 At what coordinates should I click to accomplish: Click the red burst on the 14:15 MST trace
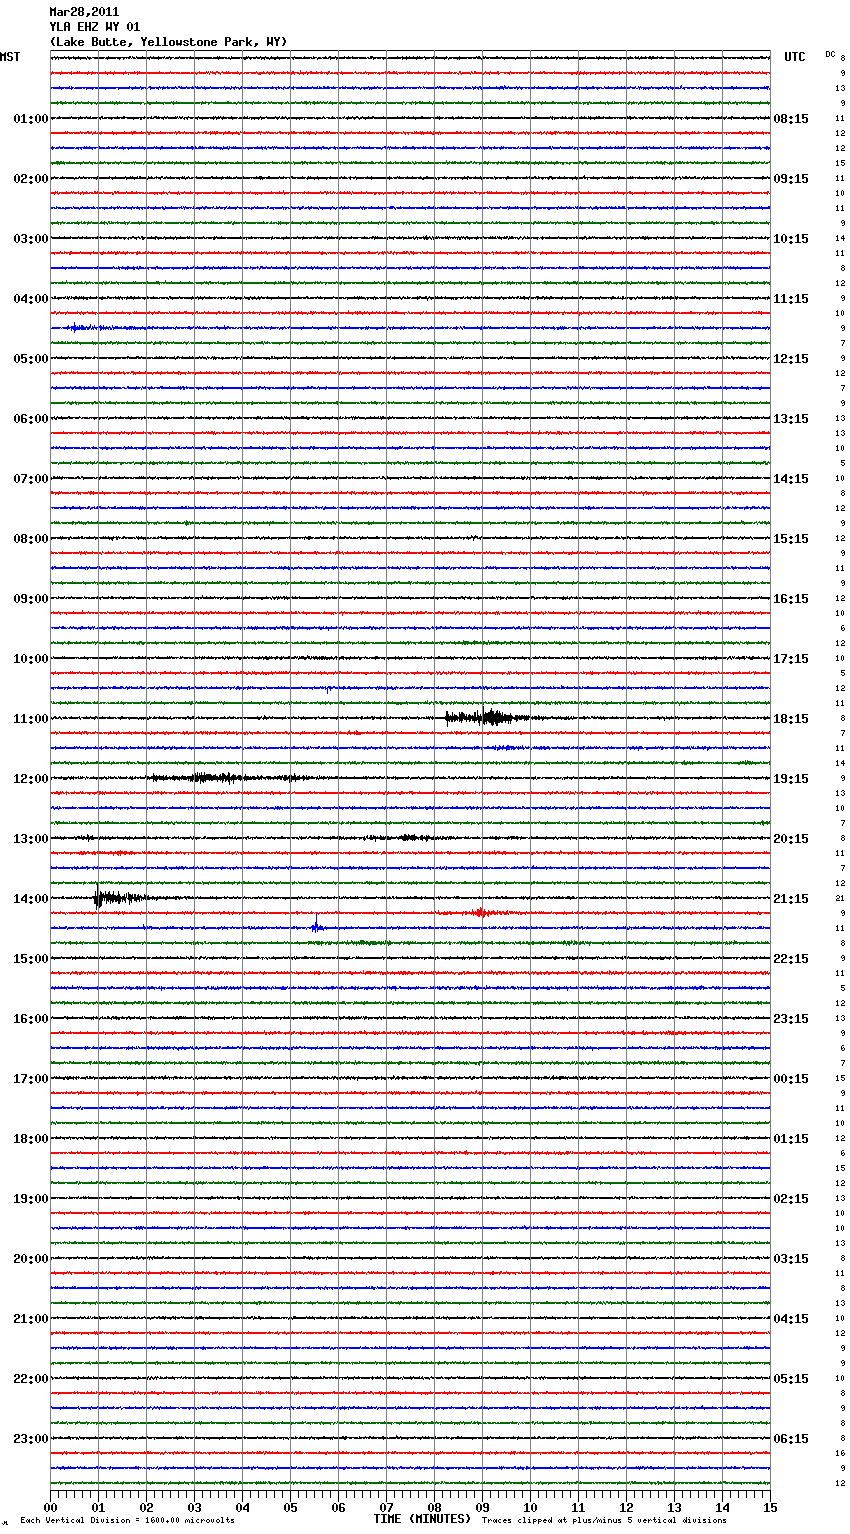click(480, 912)
